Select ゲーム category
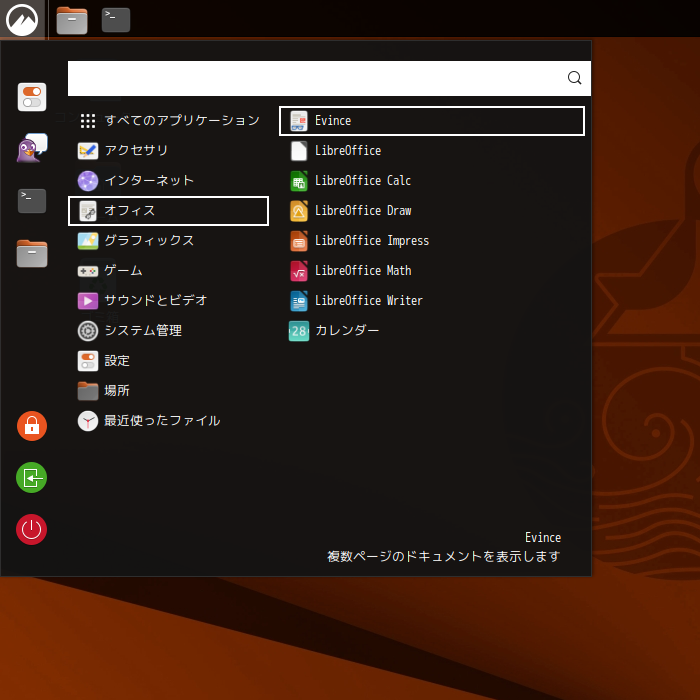The image size is (700, 700). pyautogui.click(x=168, y=271)
